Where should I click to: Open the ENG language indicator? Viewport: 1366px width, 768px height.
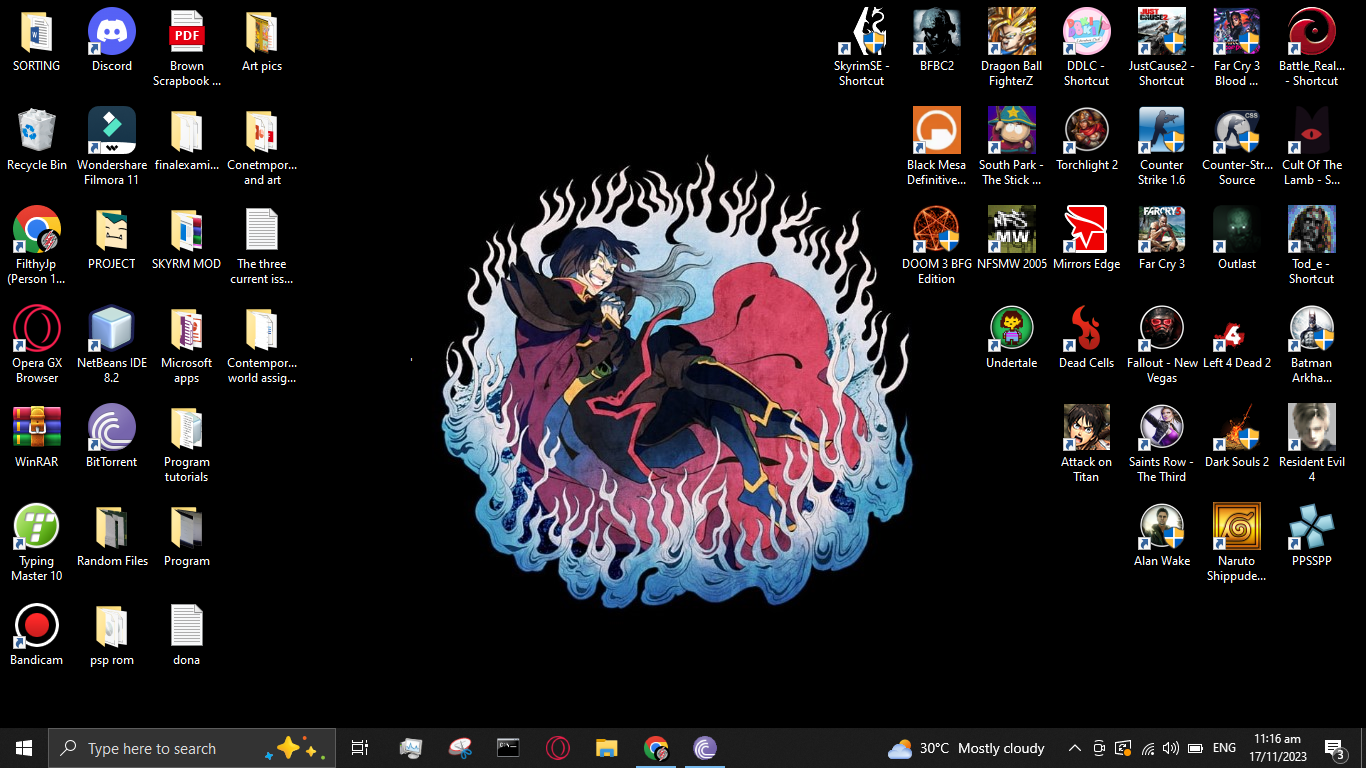click(x=1224, y=748)
